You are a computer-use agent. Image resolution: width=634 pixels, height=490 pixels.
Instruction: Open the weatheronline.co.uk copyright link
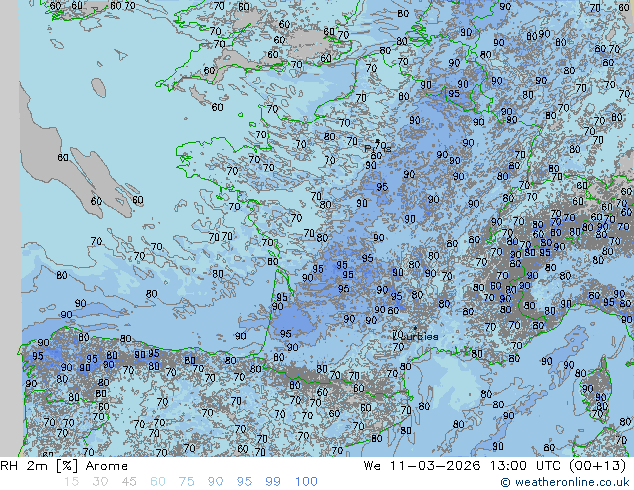(565, 482)
